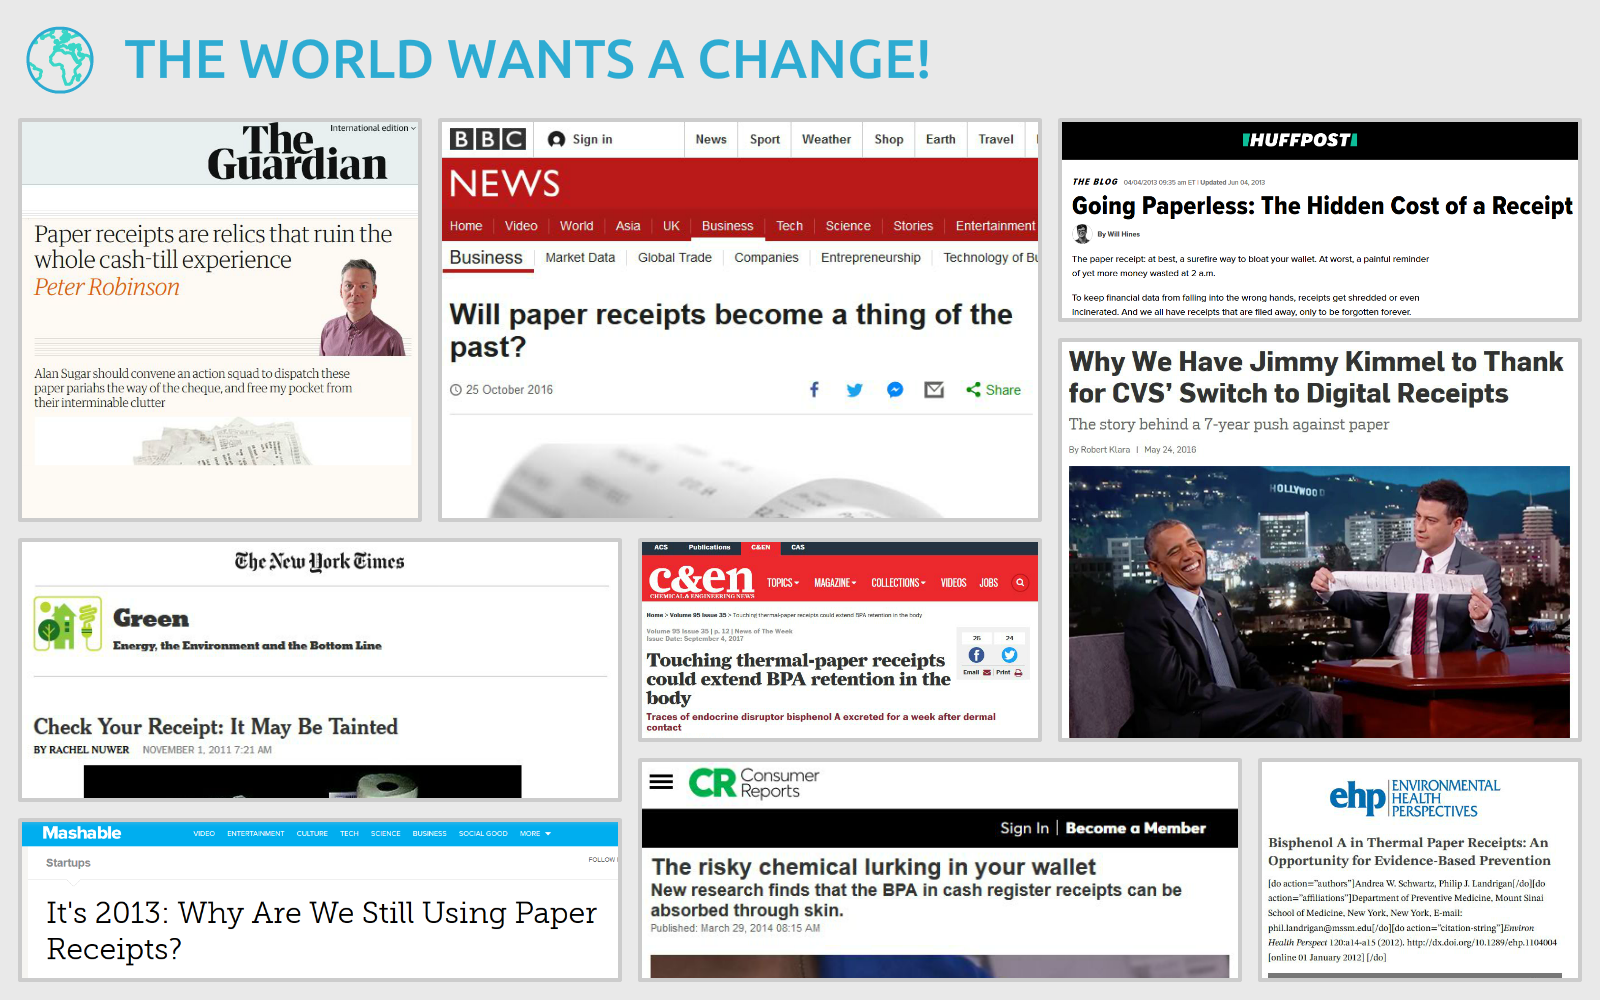Click RACHEL NUWER byline on NYT article
Image resolution: width=1600 pixels, height=1000 pixels.
tap(89, 750)
